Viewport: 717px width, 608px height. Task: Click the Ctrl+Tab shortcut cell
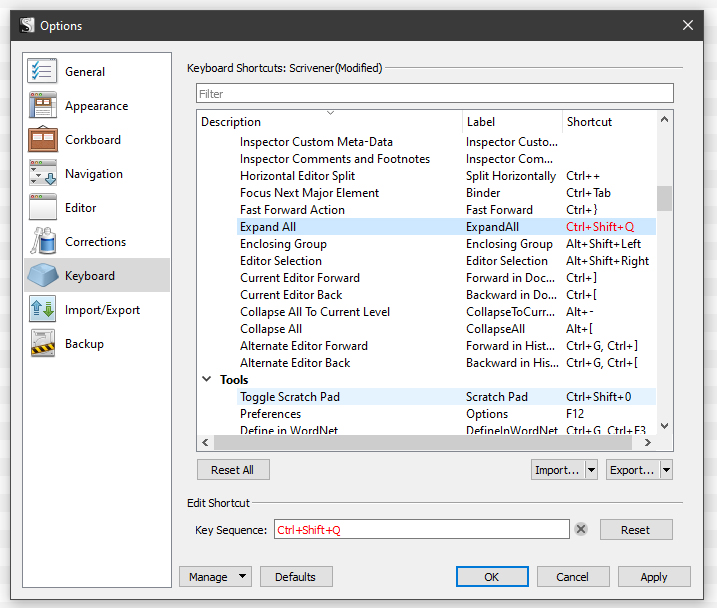click(x=588, y=193)
